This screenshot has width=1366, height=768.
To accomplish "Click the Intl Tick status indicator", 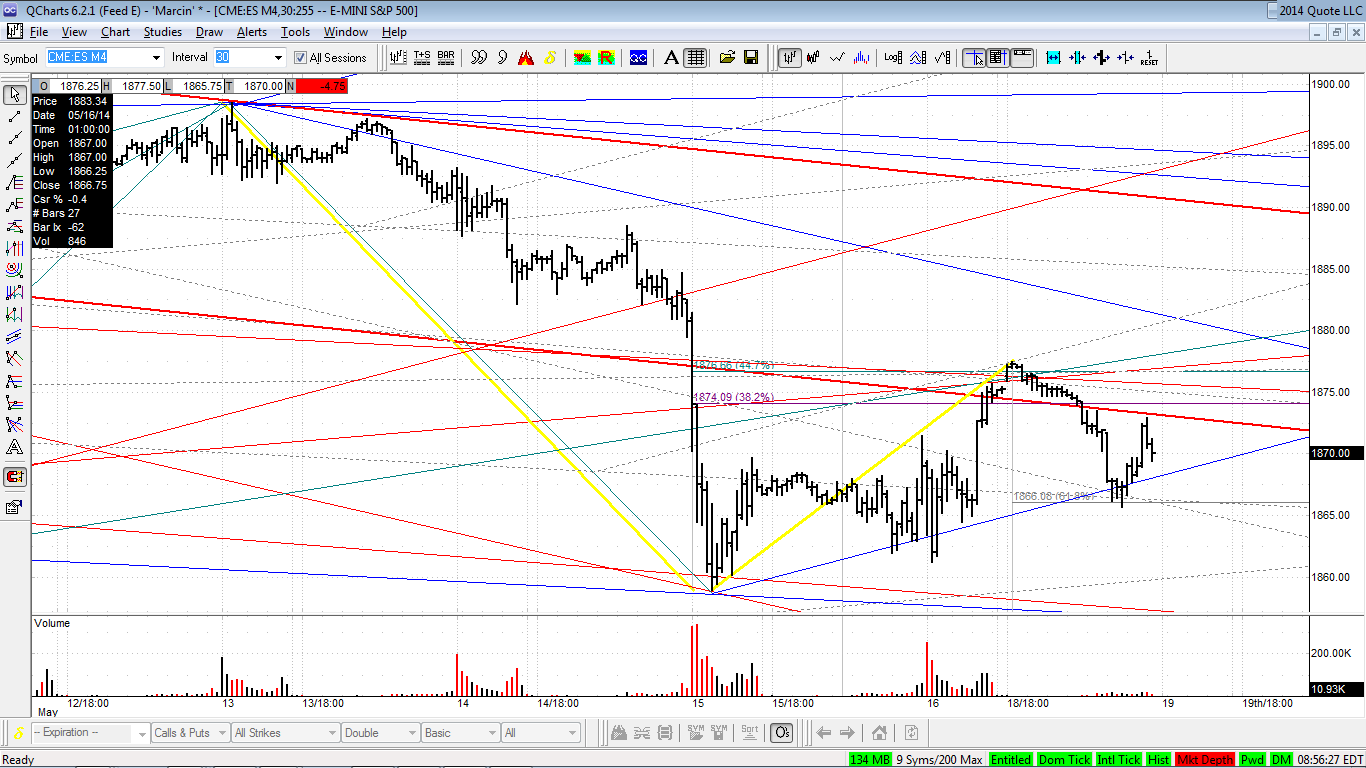I will point(1119,760).
